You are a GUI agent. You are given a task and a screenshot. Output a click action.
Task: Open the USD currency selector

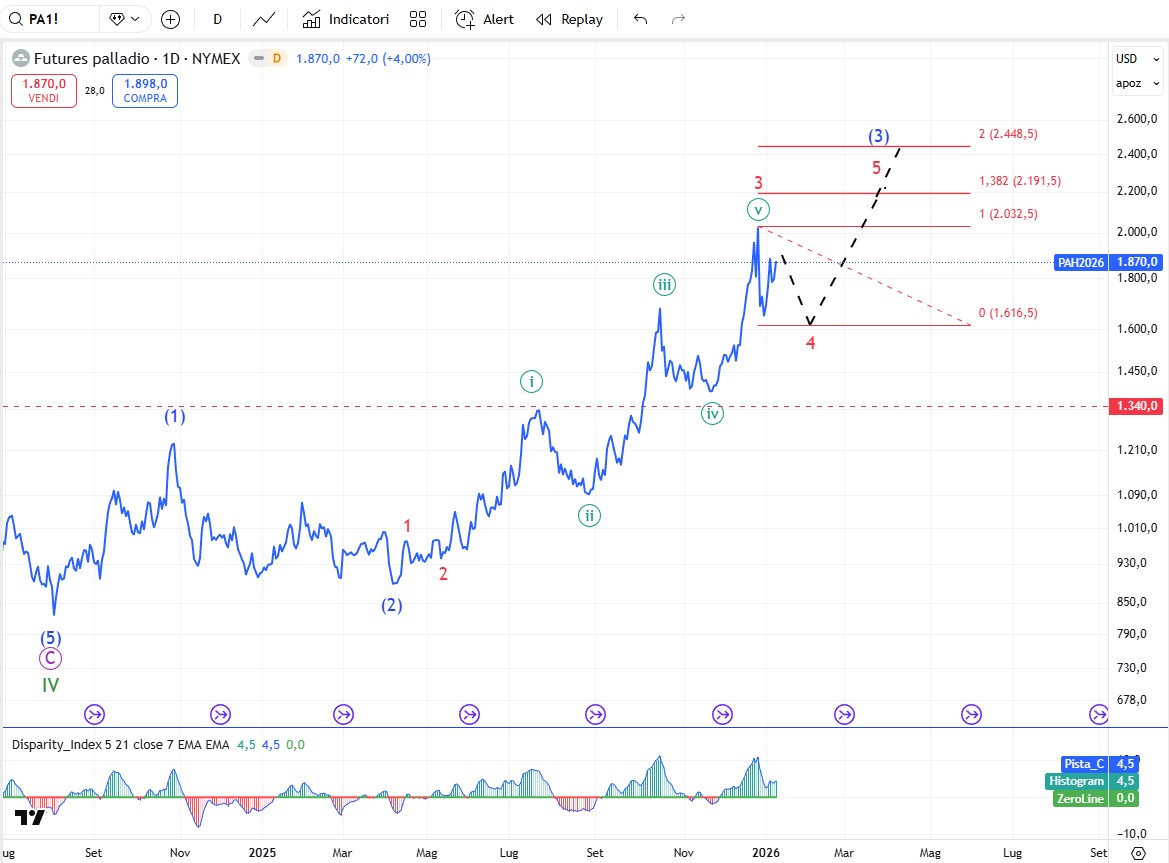1127,58
